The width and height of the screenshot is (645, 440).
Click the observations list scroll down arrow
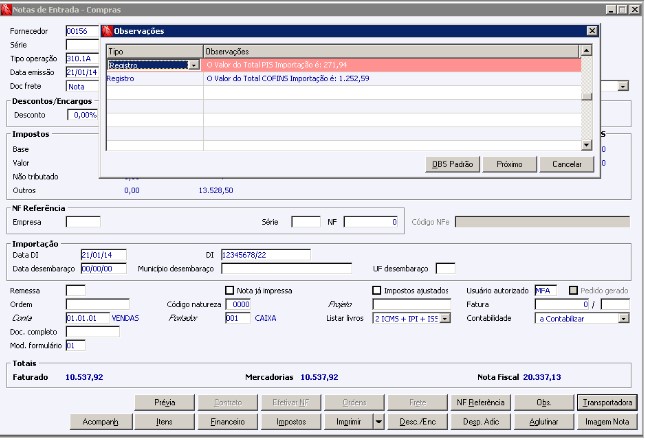click(x=586, y=145)
